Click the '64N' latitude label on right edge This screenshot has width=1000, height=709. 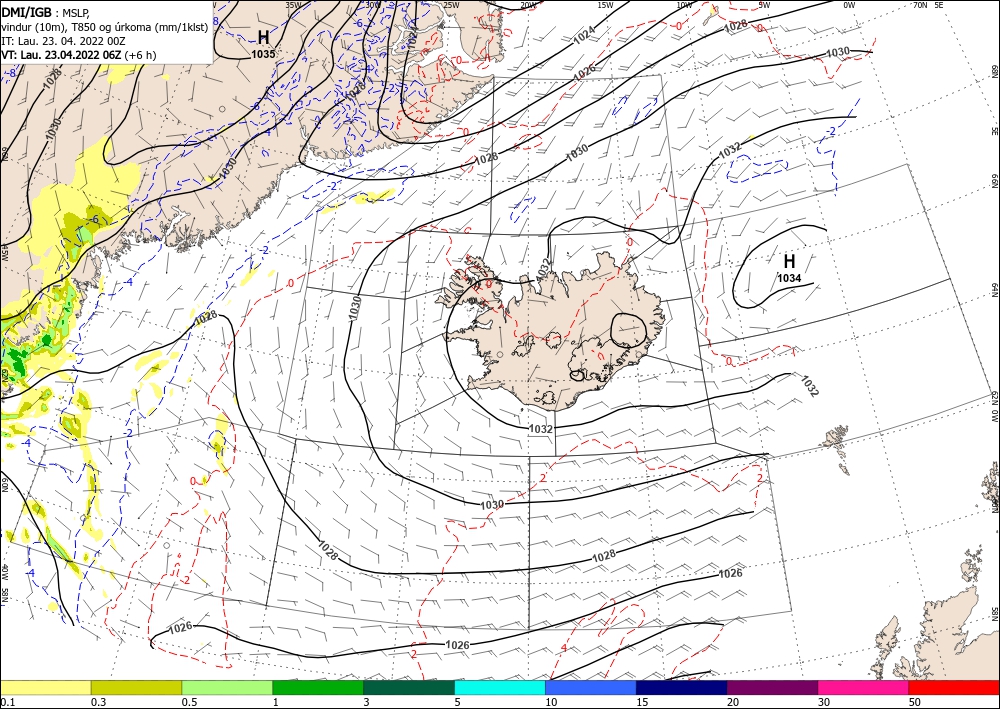pyautogui.click(x=994, y=289)
